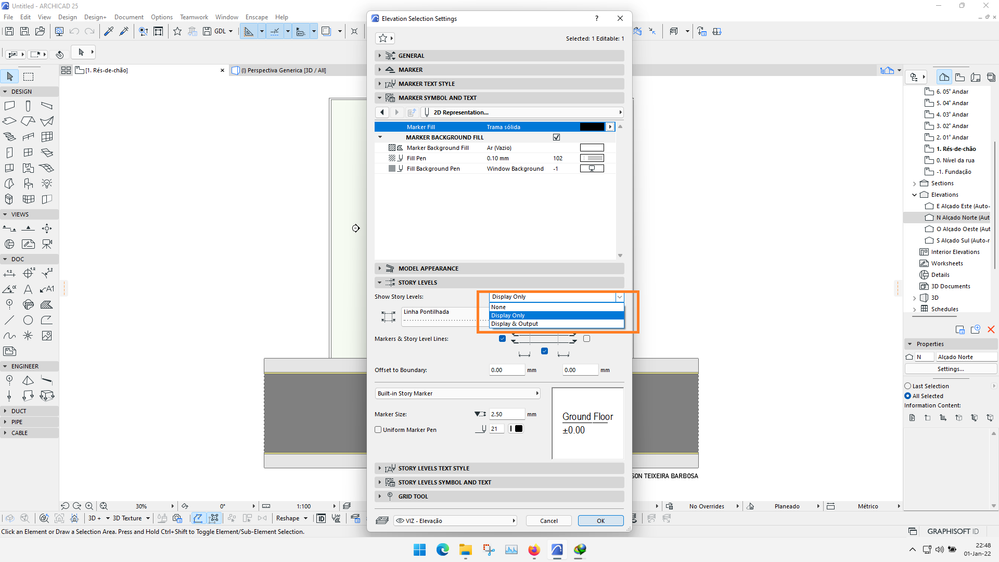Toggle right Markers & Story Level Lines checkbox
Image resolution: width=999 pixels, height=562 pixels.
(587, 338)
